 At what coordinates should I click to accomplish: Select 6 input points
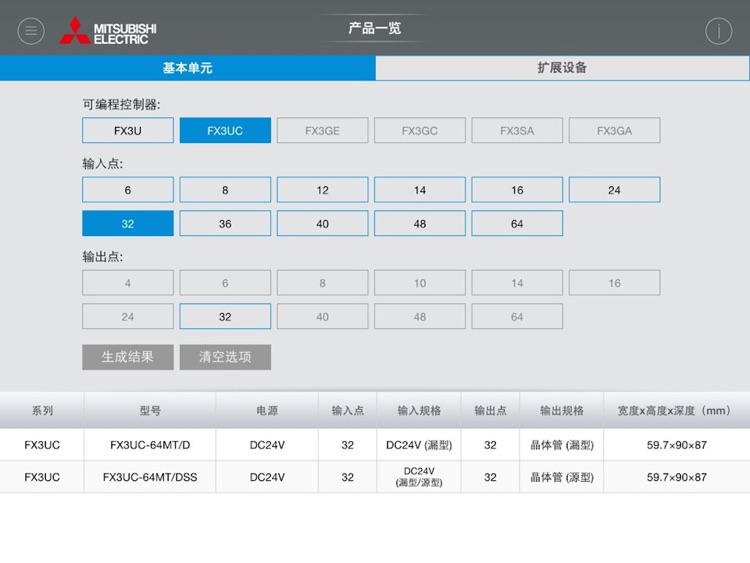tap(128, 190)
